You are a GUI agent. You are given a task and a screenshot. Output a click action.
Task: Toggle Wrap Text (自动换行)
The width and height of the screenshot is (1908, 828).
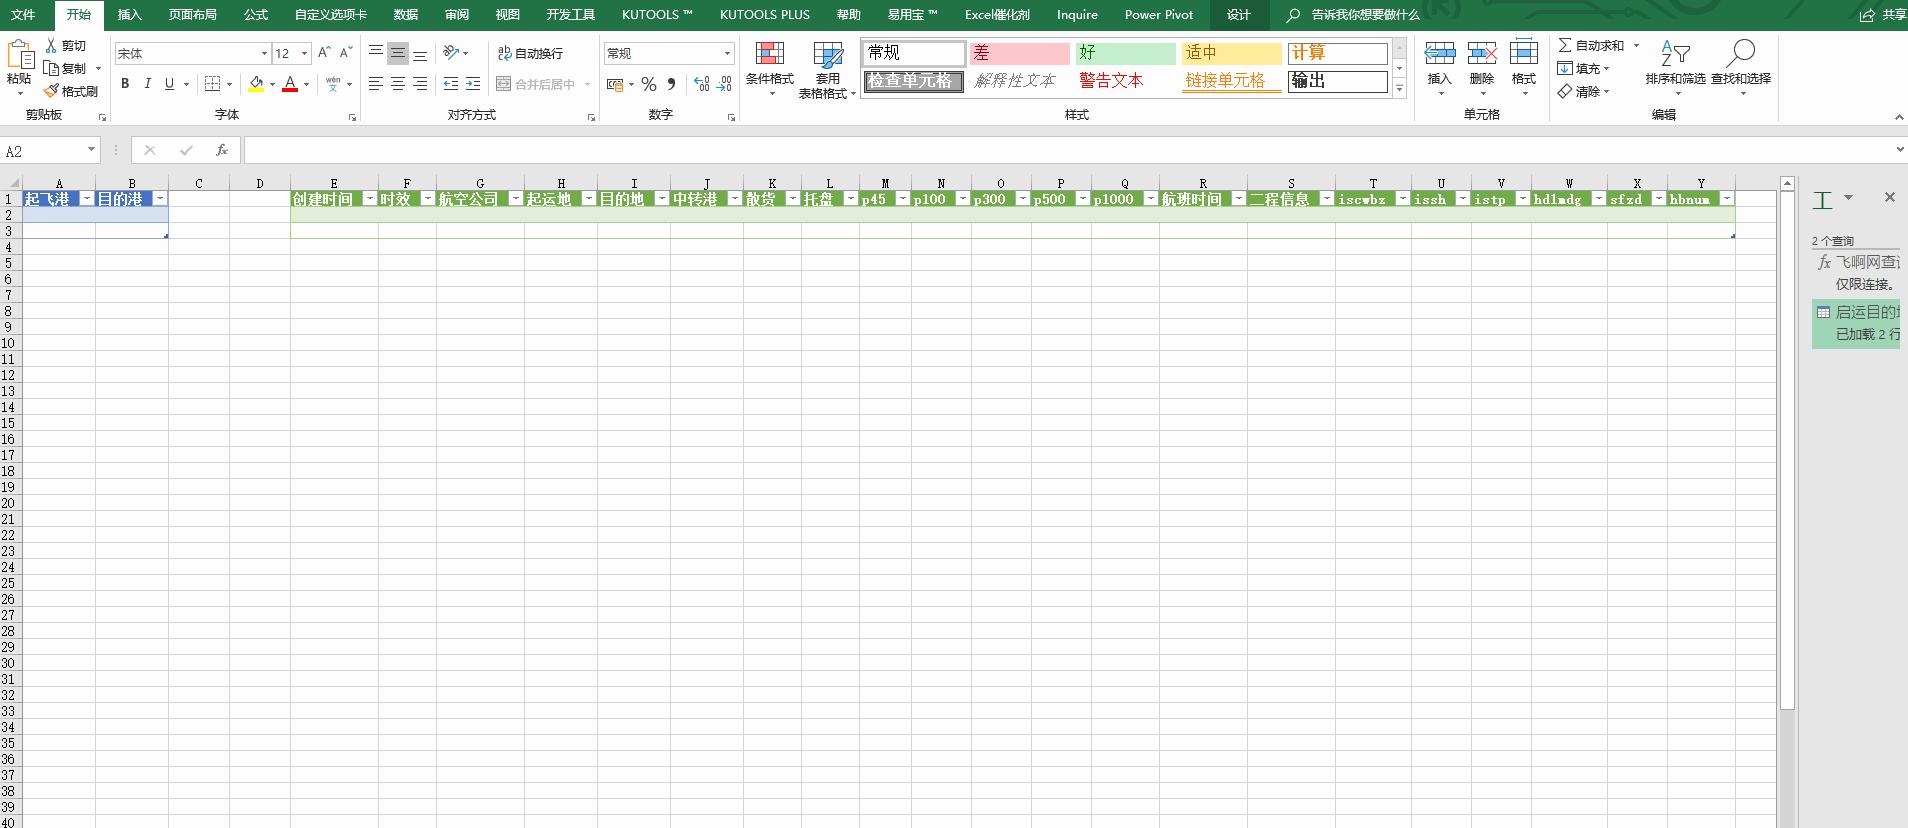pos(530,53)
